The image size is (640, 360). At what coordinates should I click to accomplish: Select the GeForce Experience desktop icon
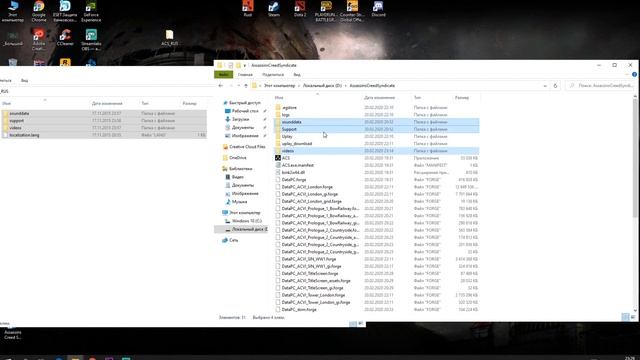[91, 11]
